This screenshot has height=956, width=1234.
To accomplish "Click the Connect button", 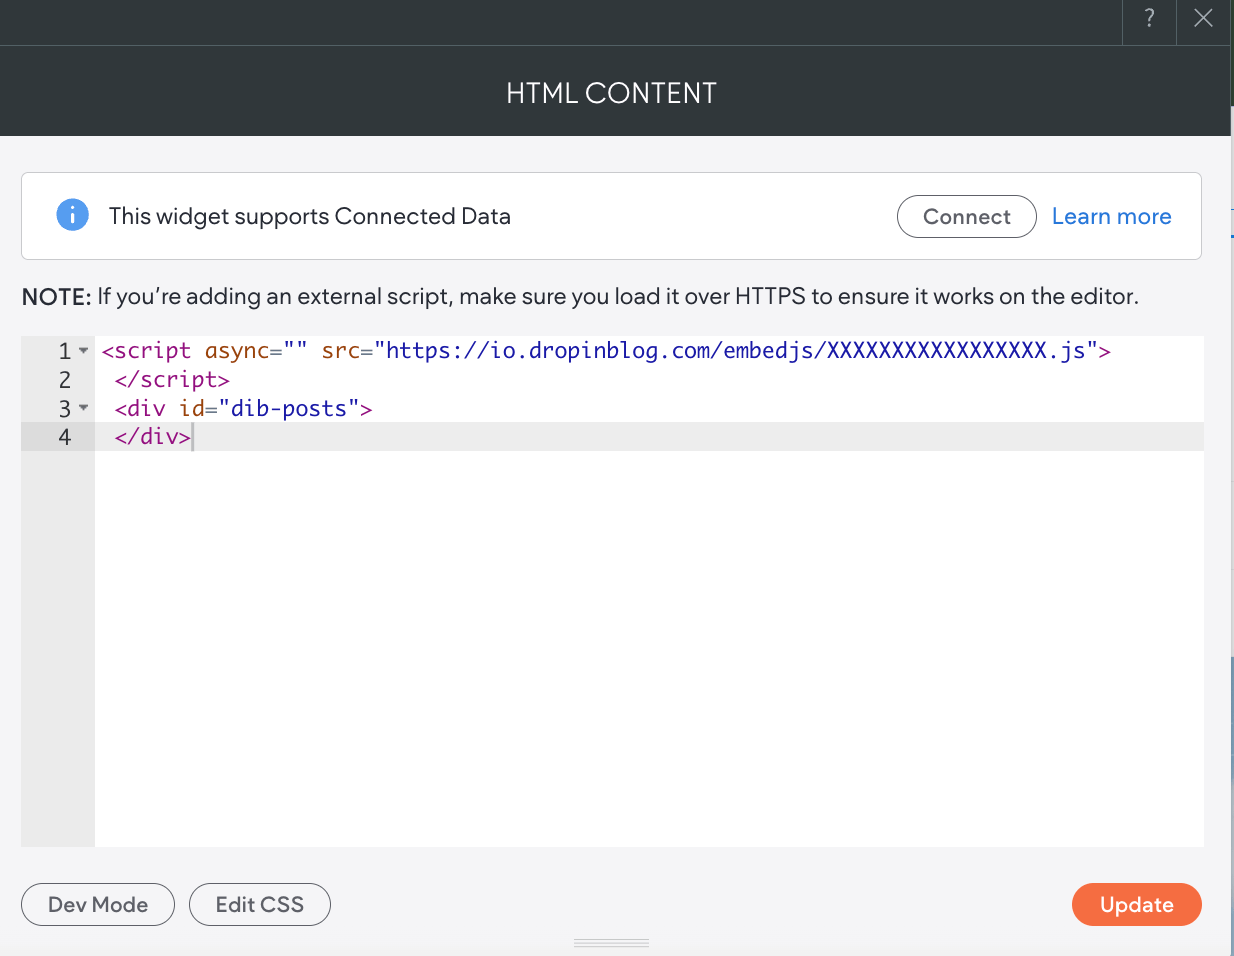I will coord(966,216).
